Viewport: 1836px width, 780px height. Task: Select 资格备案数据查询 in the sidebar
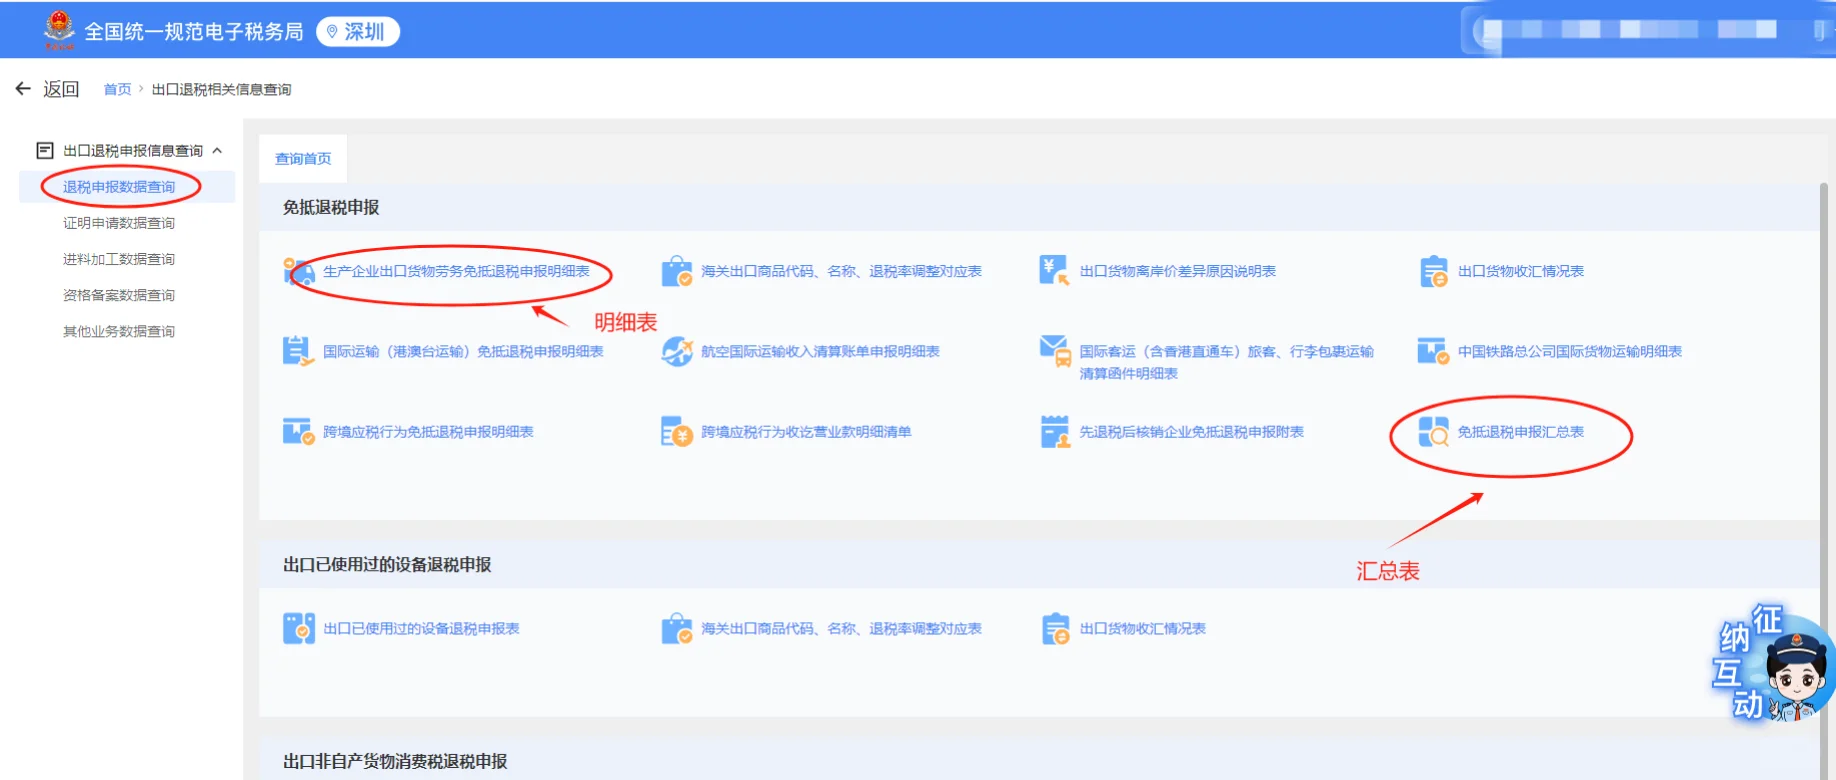(119, 295)
